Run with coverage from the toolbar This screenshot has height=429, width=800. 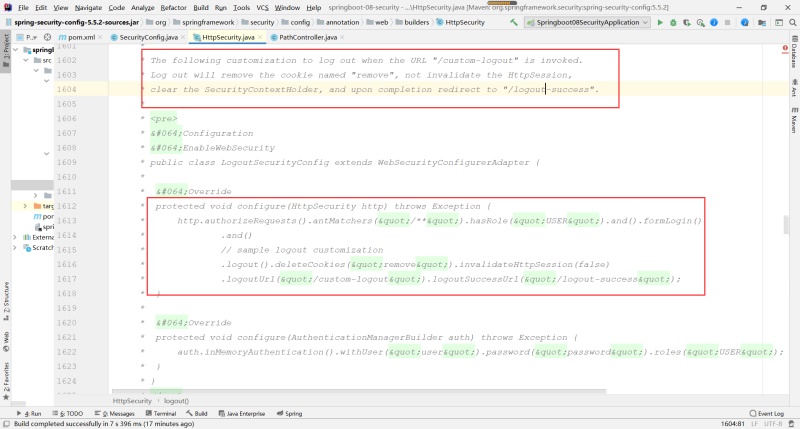[687, 22]
